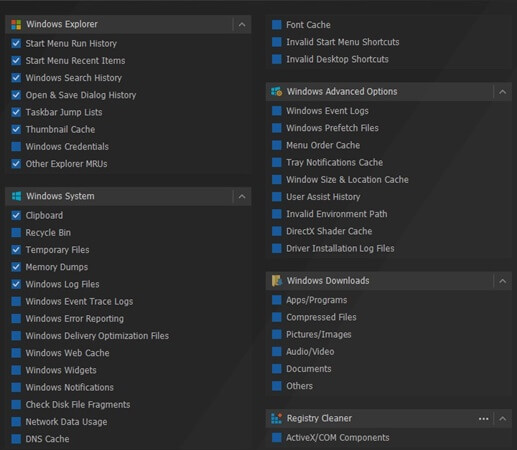Check Audio/Video downloads box
This screenshot has width=517, height=450.
(277, 351)
